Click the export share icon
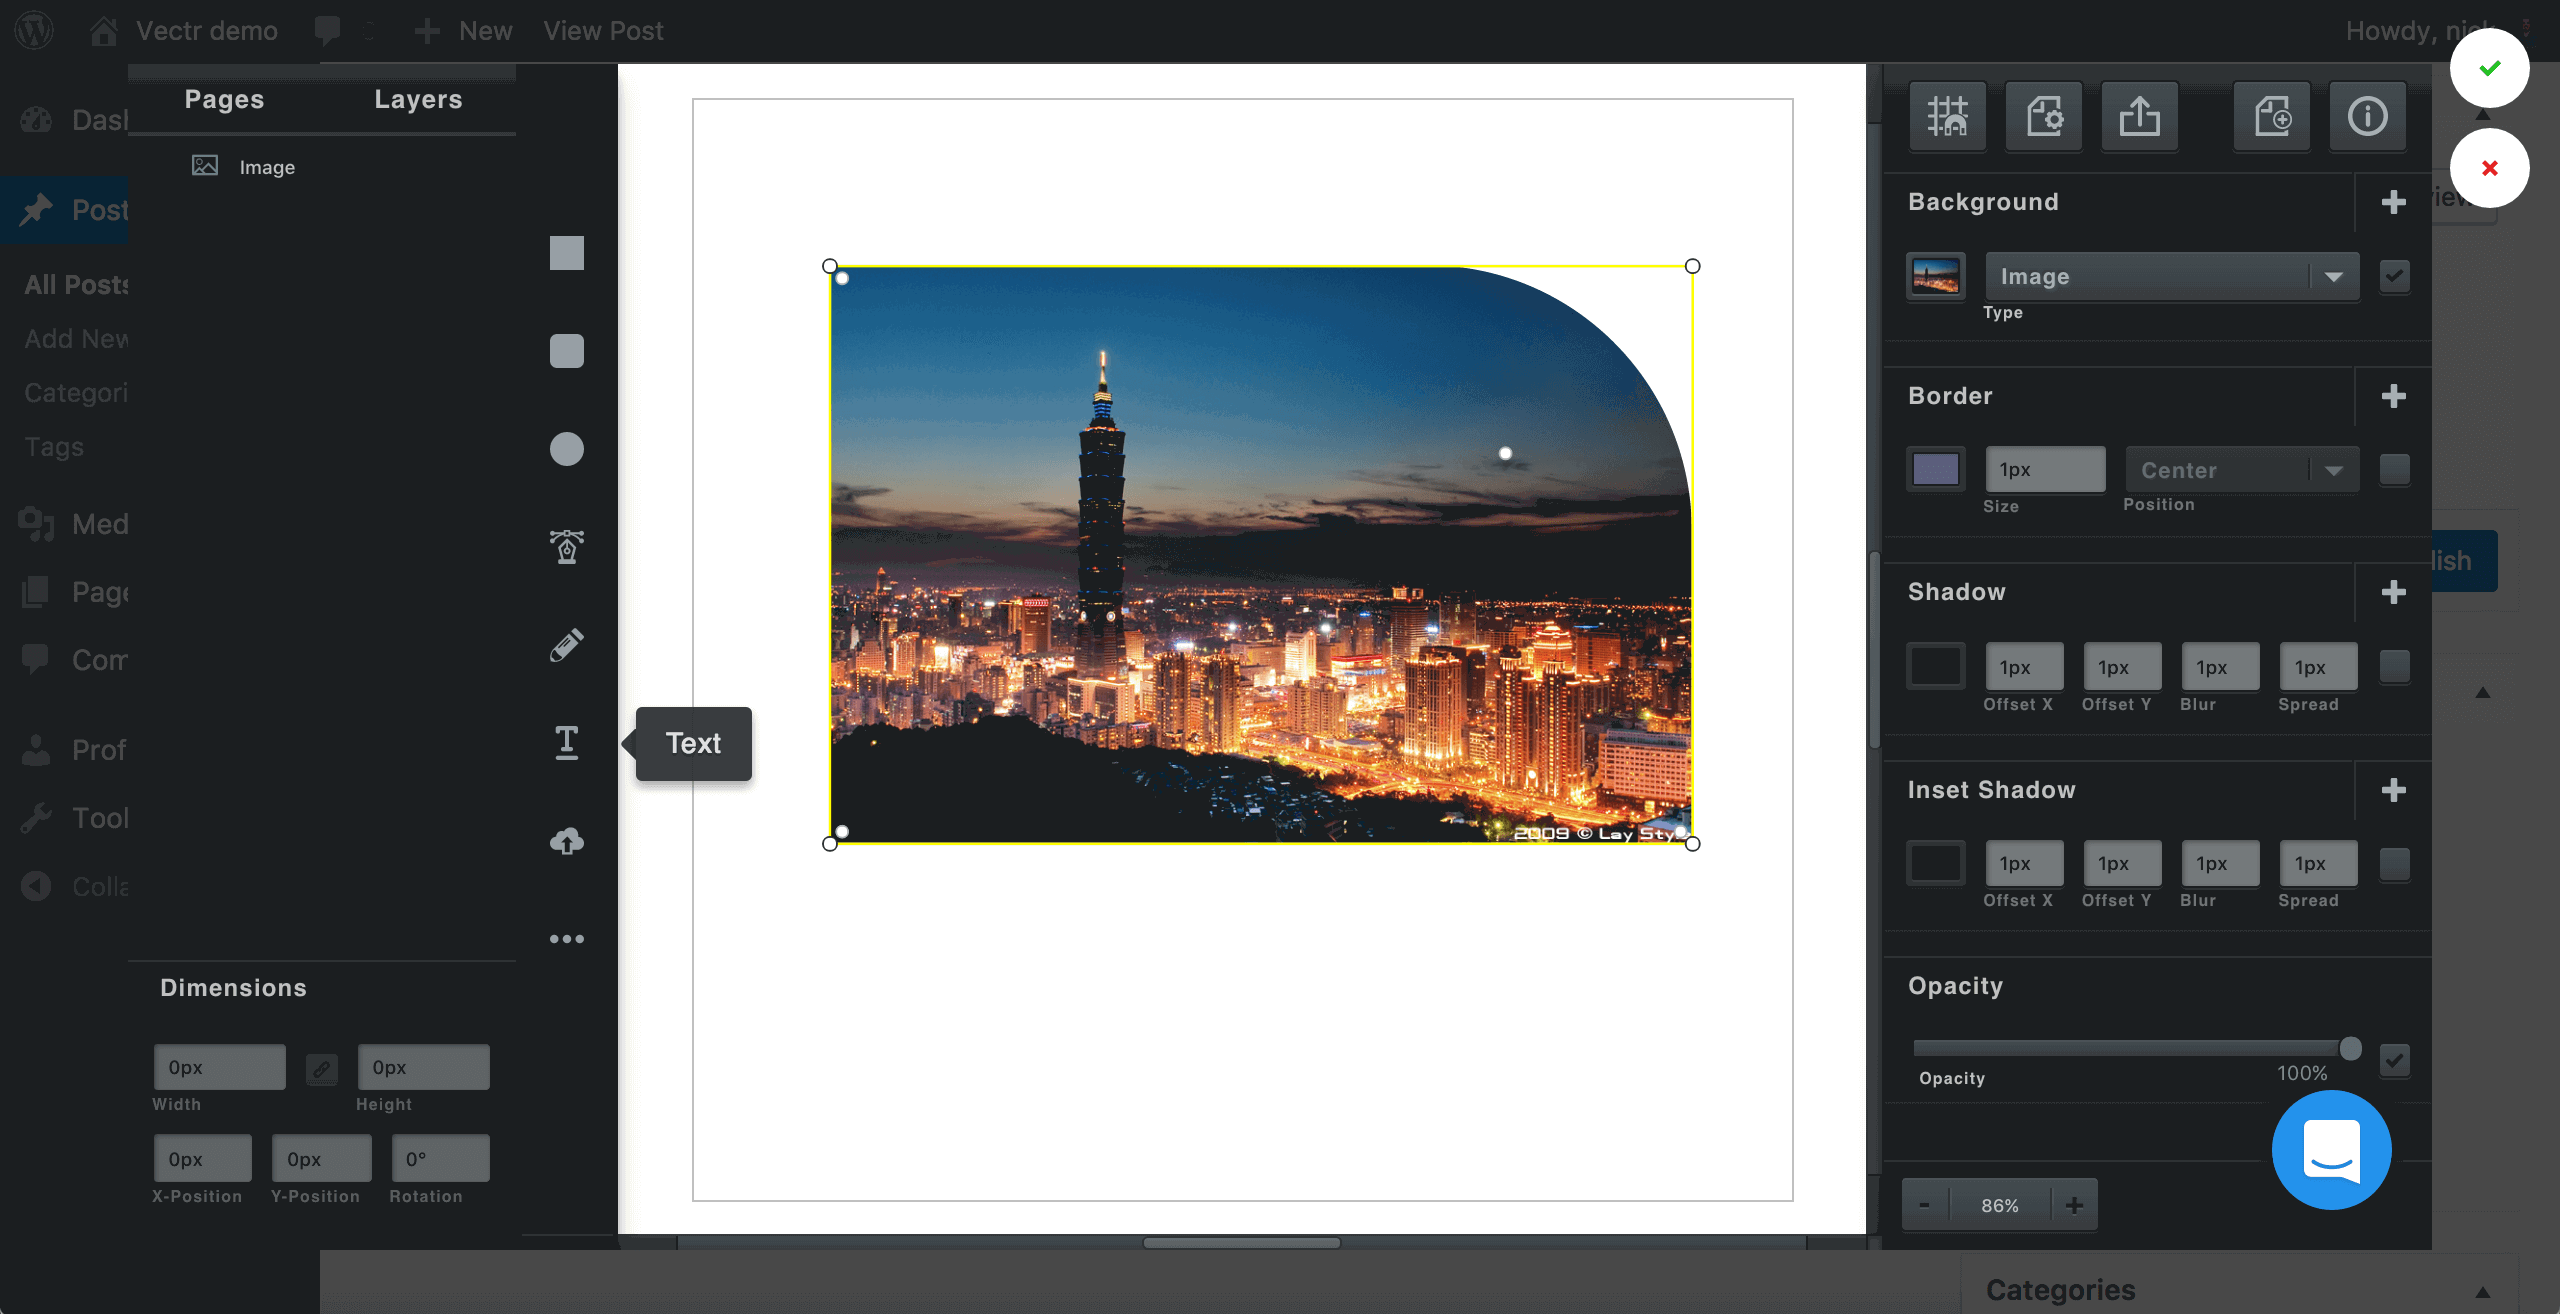The width and height of the screenshot is (2560, 1314). 2140,116
